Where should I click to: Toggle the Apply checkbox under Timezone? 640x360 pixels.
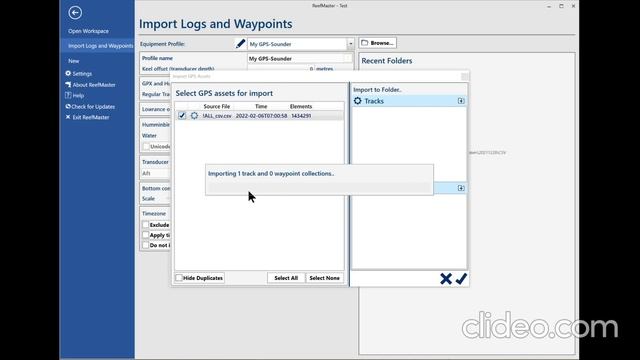[x=146, y=235]
